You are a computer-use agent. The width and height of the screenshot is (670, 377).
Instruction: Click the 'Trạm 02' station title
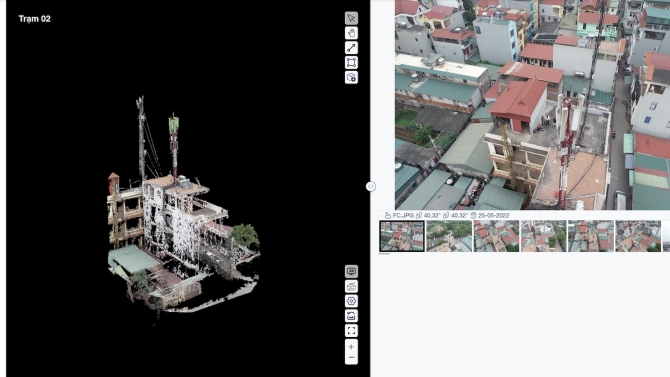point(35,19)
